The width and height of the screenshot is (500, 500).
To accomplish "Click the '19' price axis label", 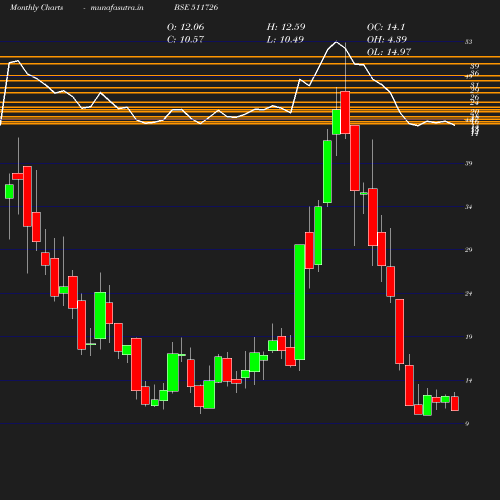I will click(x=468, y=337).
